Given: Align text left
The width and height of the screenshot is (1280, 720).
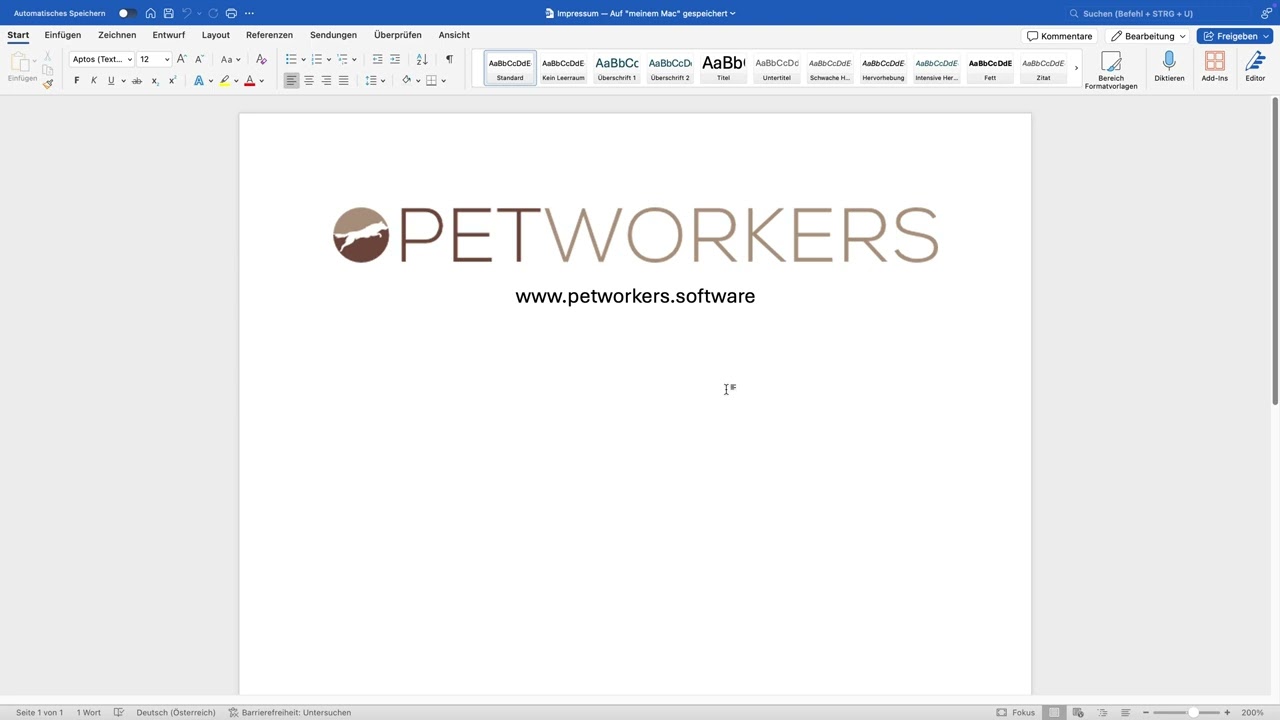Looking at the screenshot, I should coord(291,81).
